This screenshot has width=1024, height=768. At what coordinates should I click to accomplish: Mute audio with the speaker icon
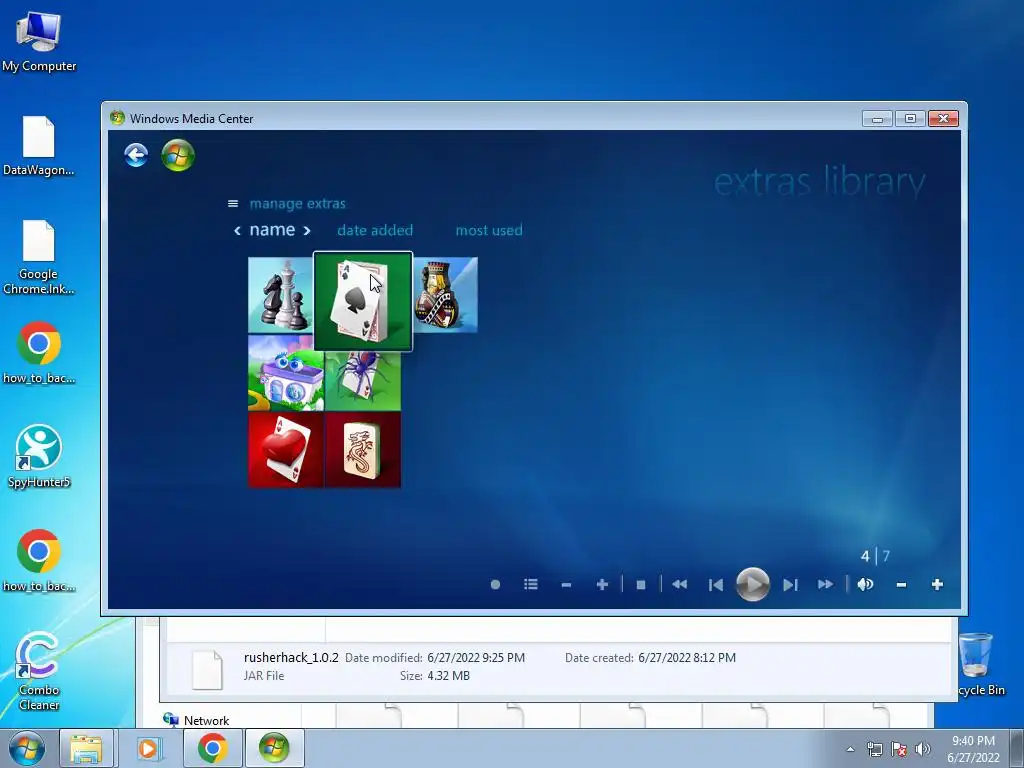point(865,584)
